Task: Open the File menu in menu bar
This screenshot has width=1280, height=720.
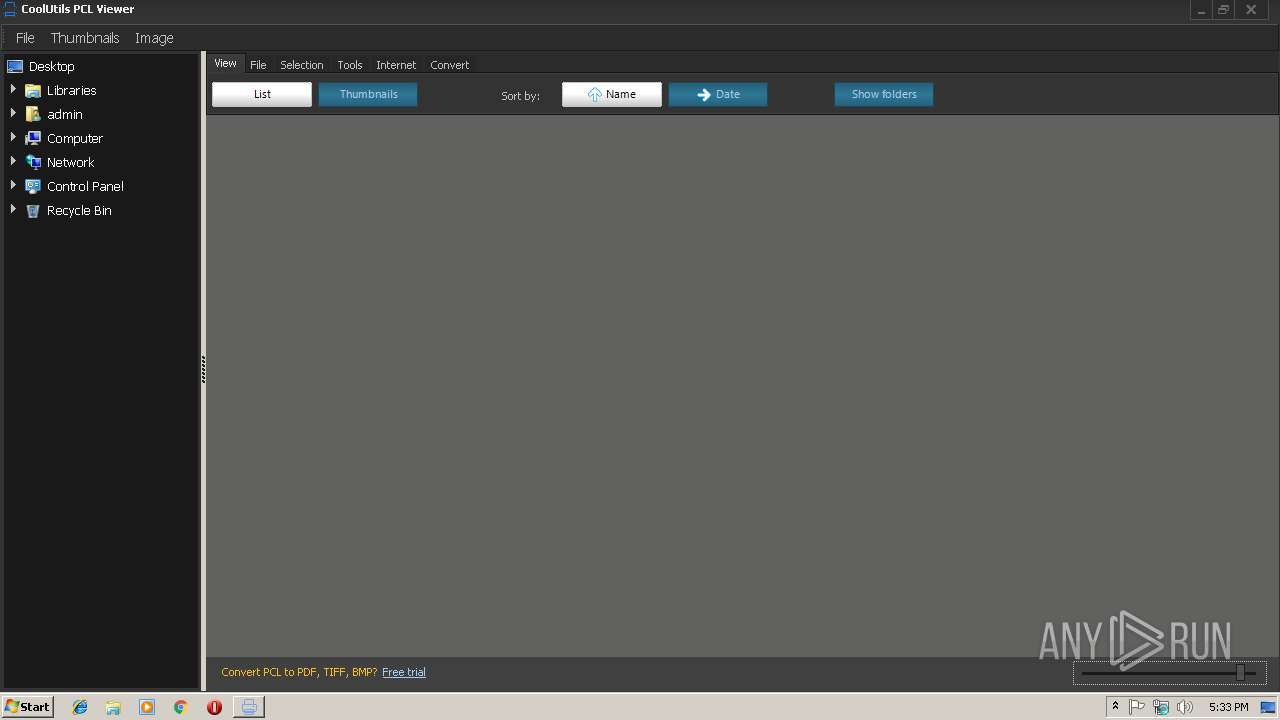Action: (25, 38)
